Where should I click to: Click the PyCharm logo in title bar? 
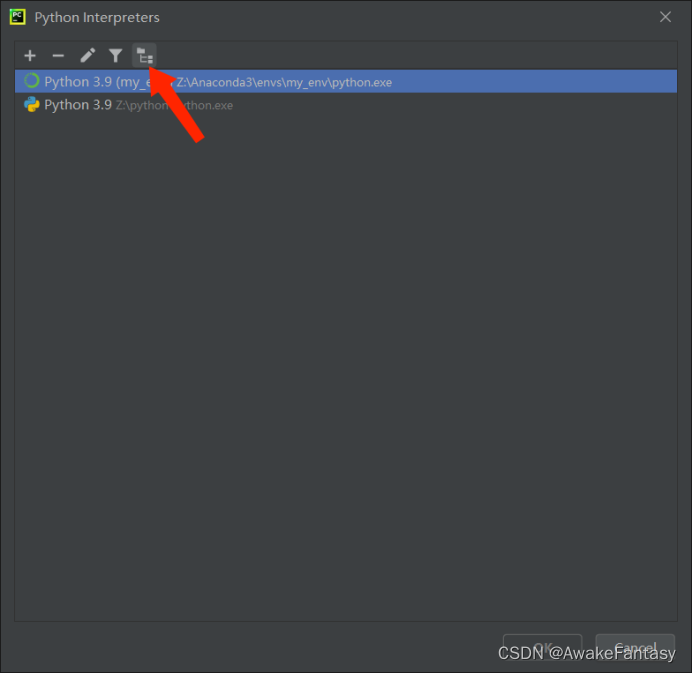(18, 17)
